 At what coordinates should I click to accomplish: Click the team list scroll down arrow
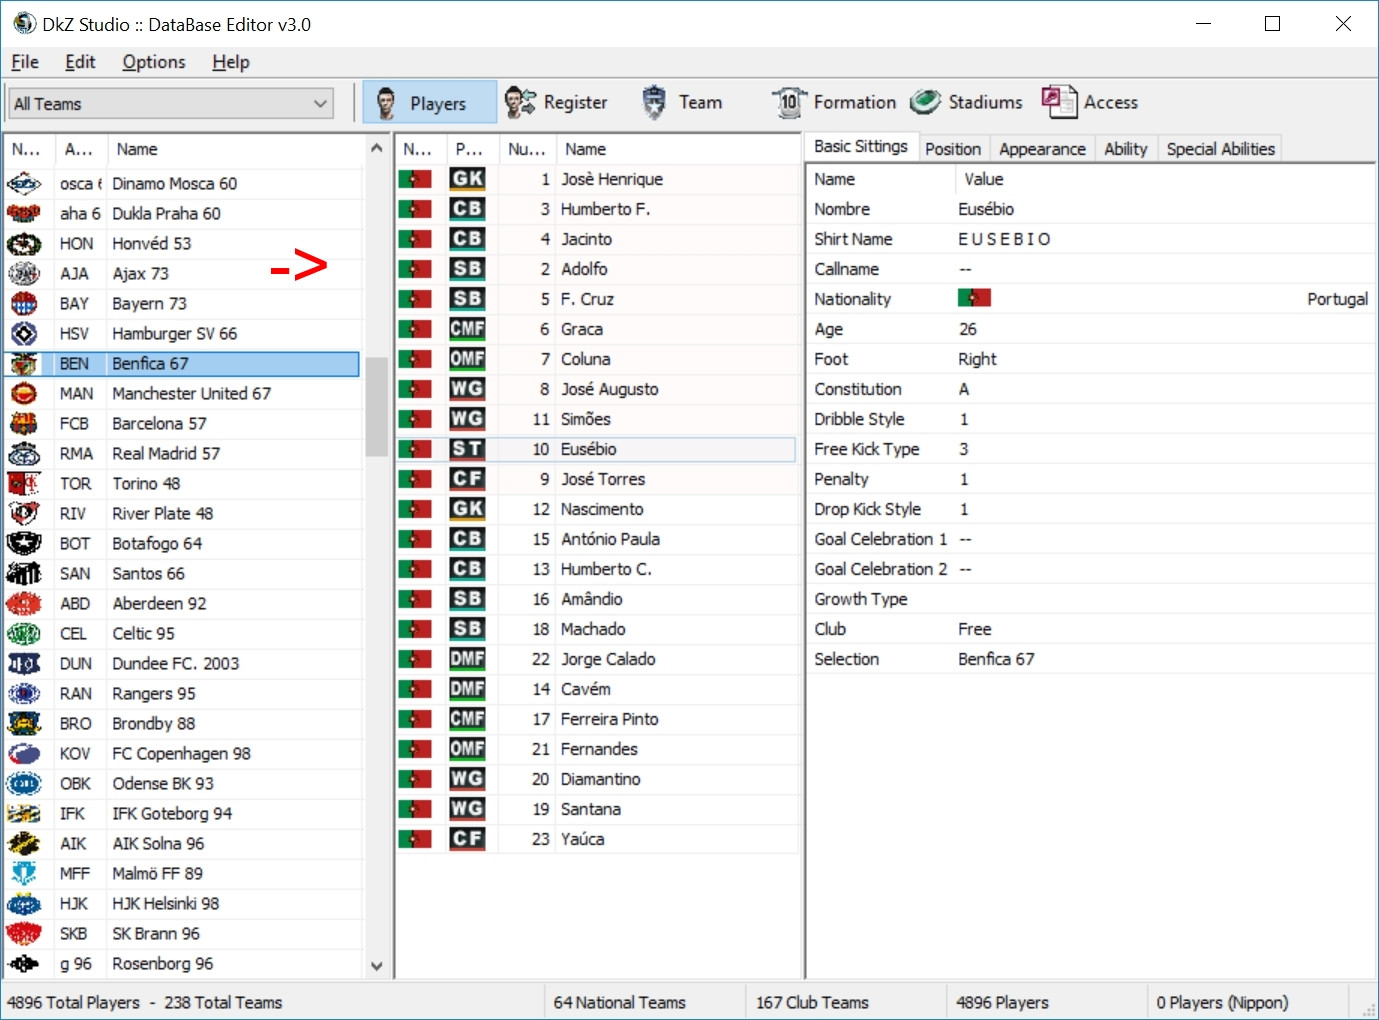point(377,966)
